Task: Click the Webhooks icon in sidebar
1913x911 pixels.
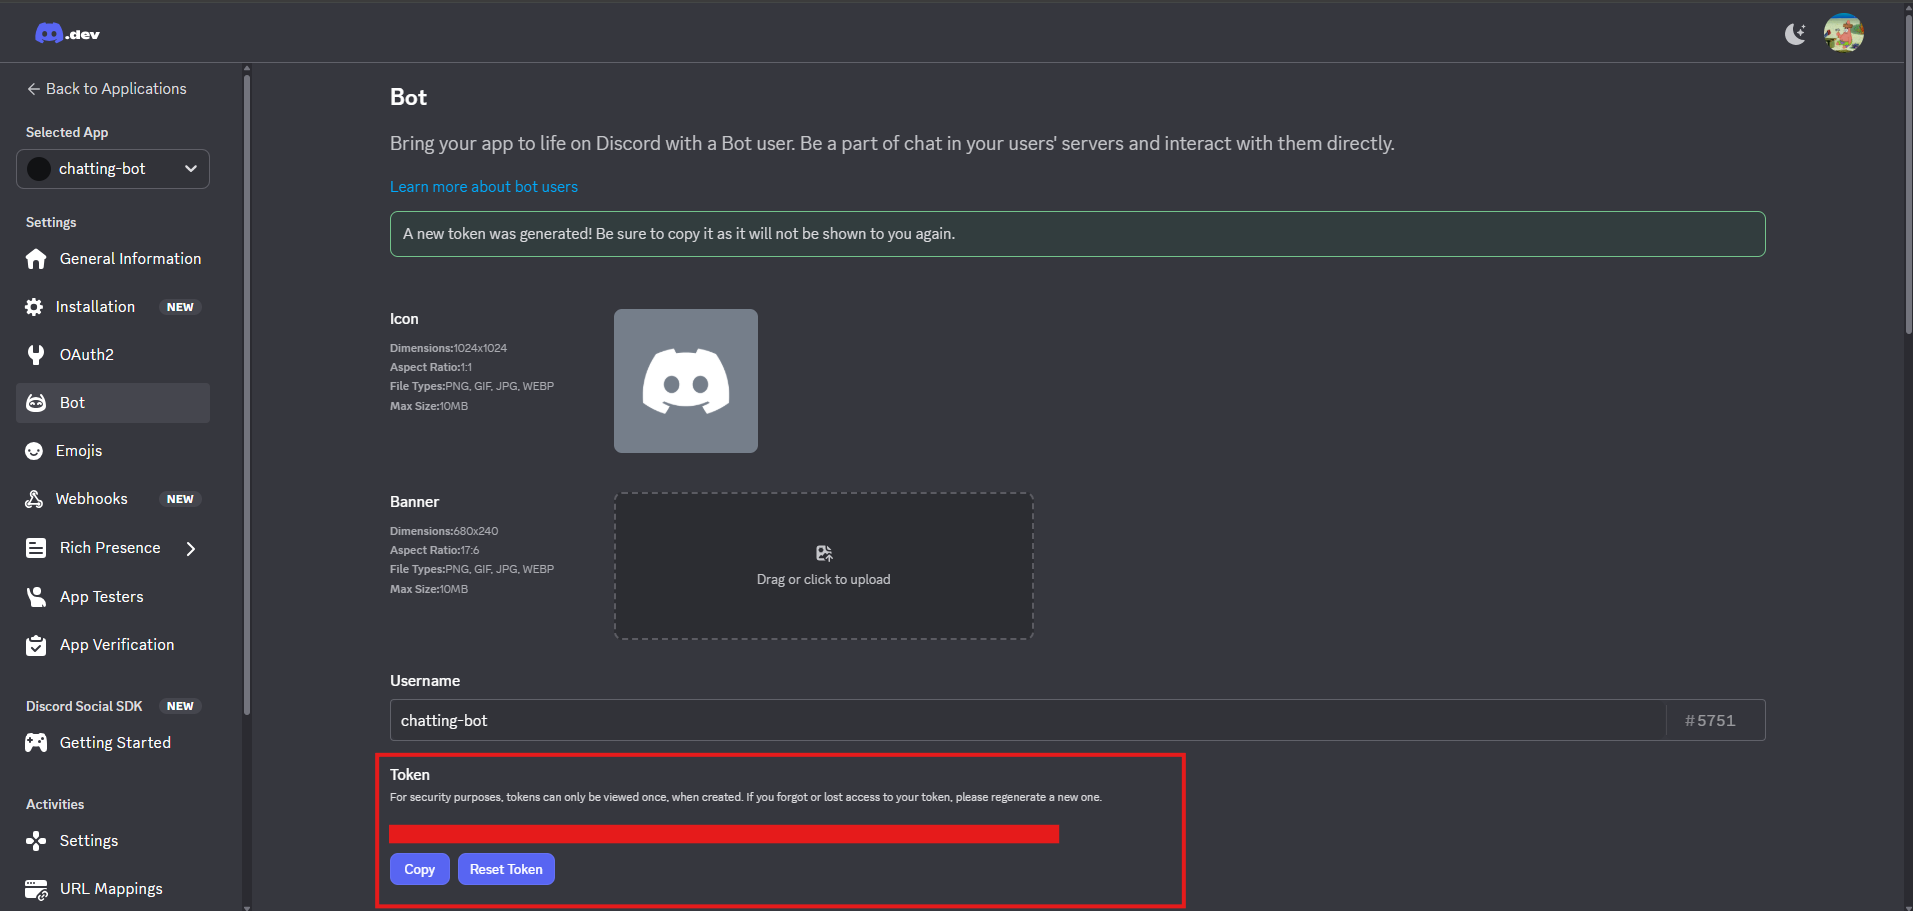Action: (35, 499)
